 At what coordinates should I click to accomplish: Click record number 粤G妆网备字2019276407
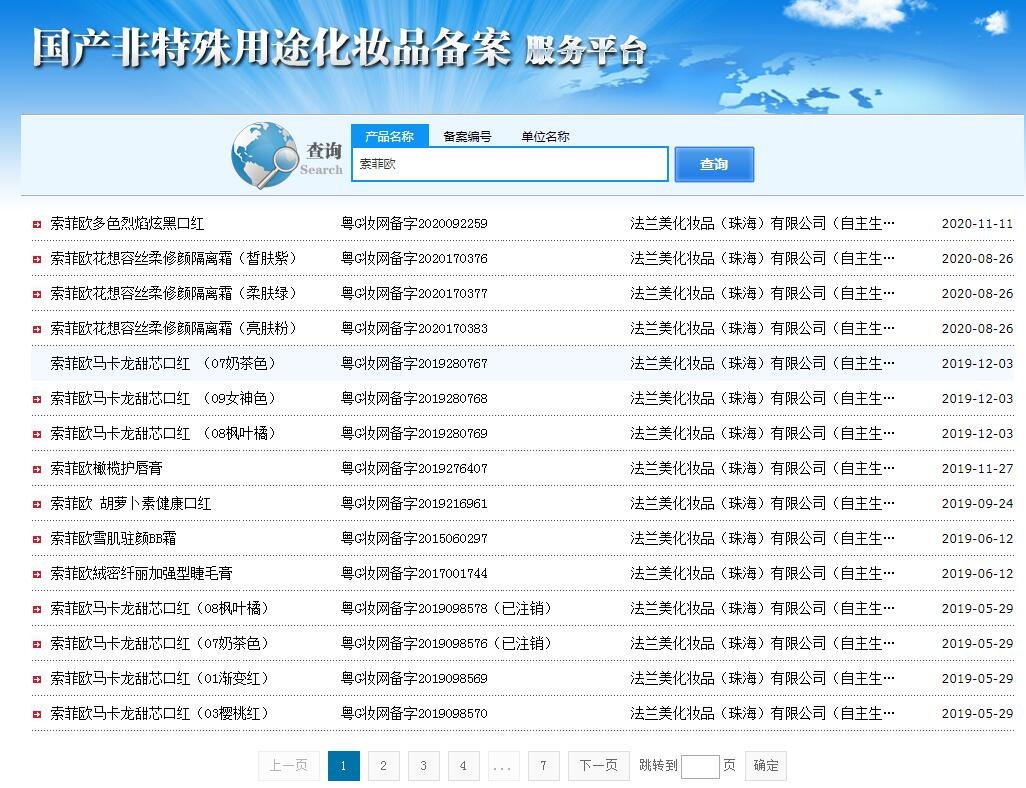[x=414, y=469]
